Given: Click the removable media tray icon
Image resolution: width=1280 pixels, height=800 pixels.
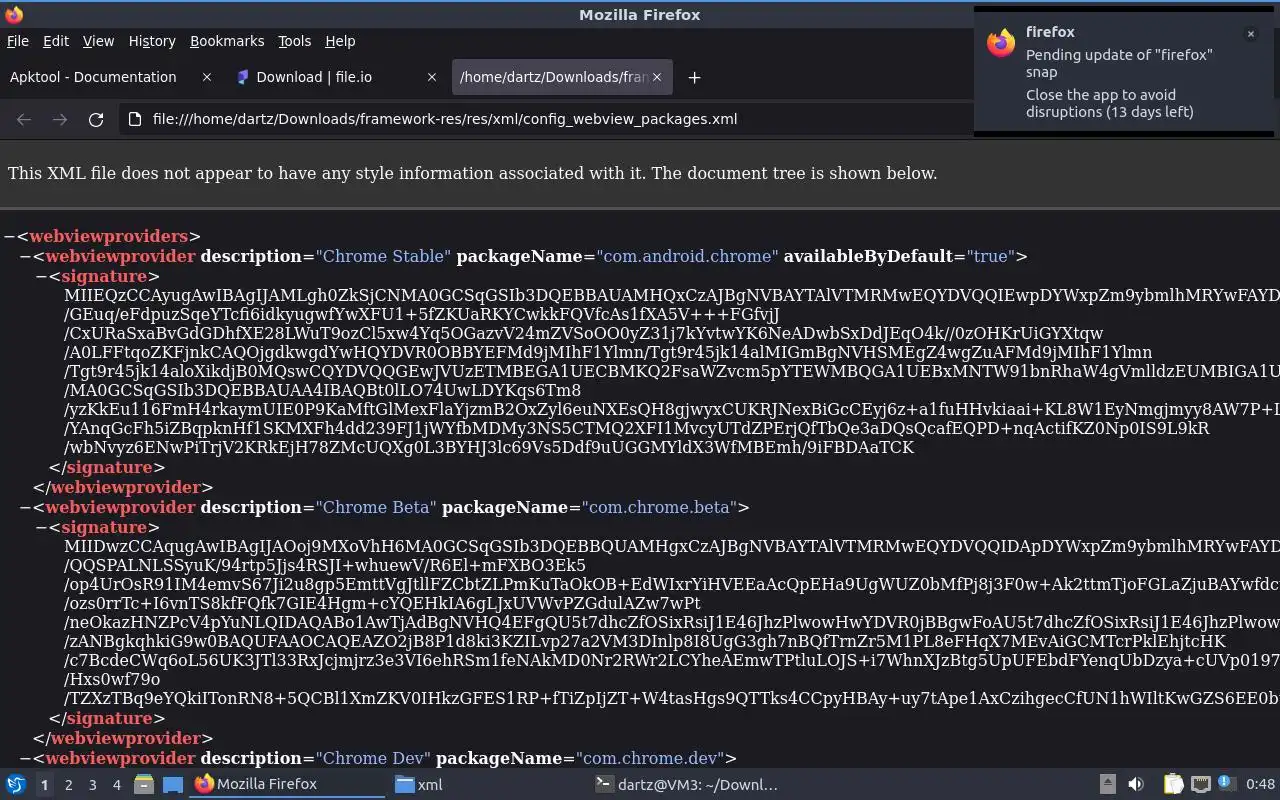Looking at the screenshot, I should (x=1107, y=784).
